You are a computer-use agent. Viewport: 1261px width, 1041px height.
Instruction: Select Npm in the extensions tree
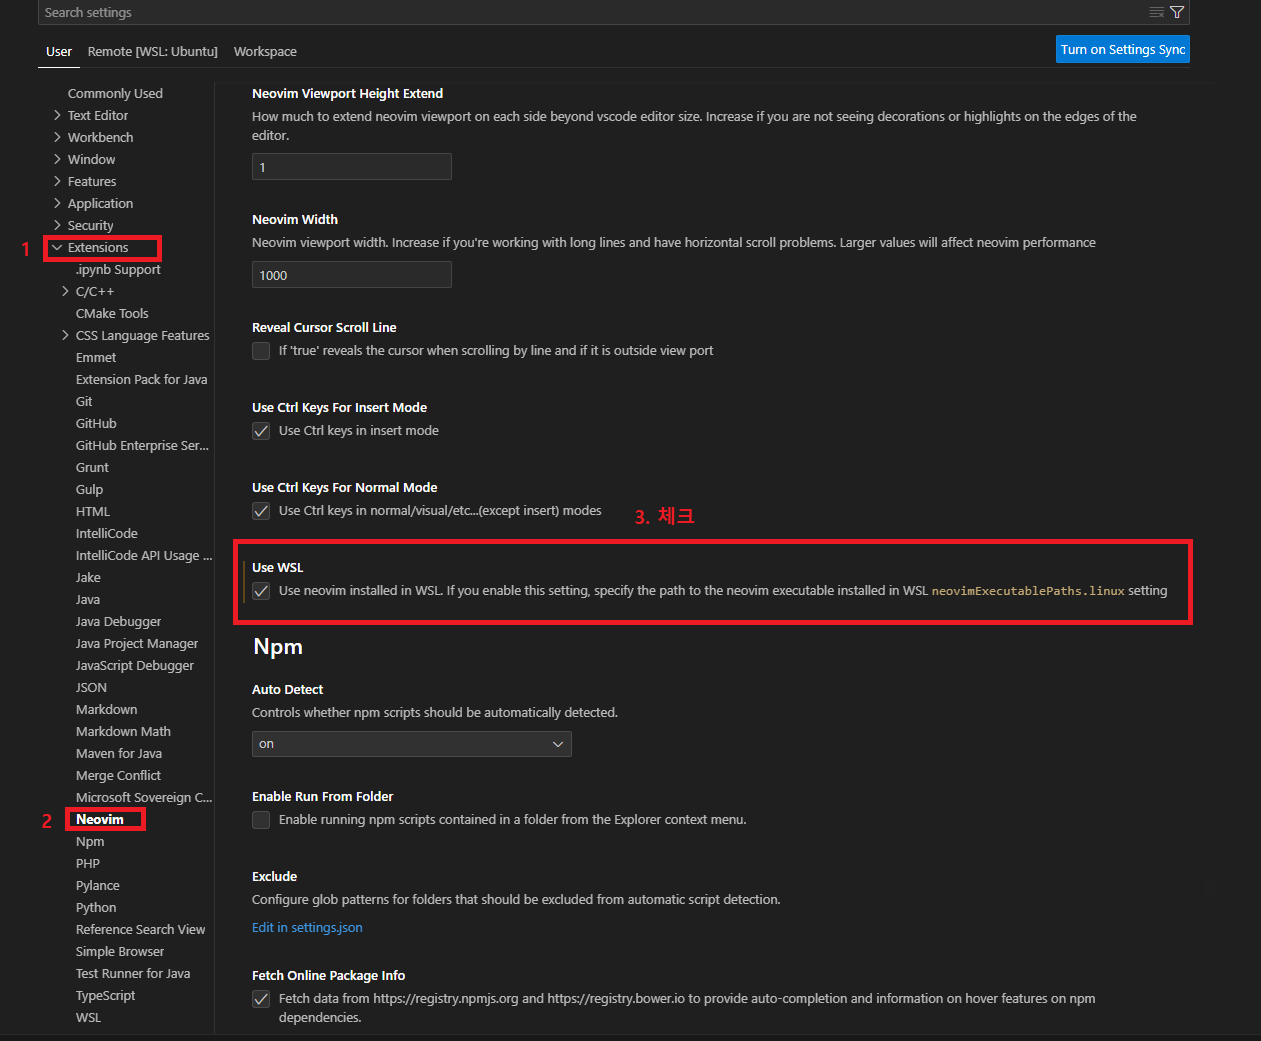pos(90,841)
